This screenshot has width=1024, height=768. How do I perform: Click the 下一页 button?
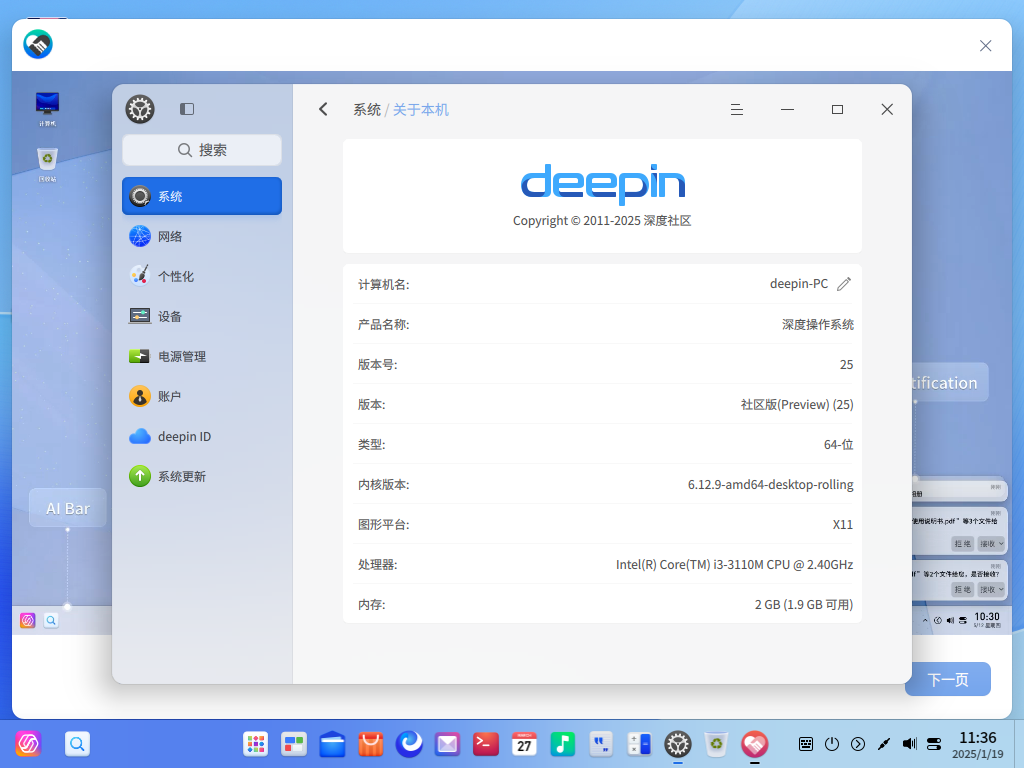pos(947,679)
